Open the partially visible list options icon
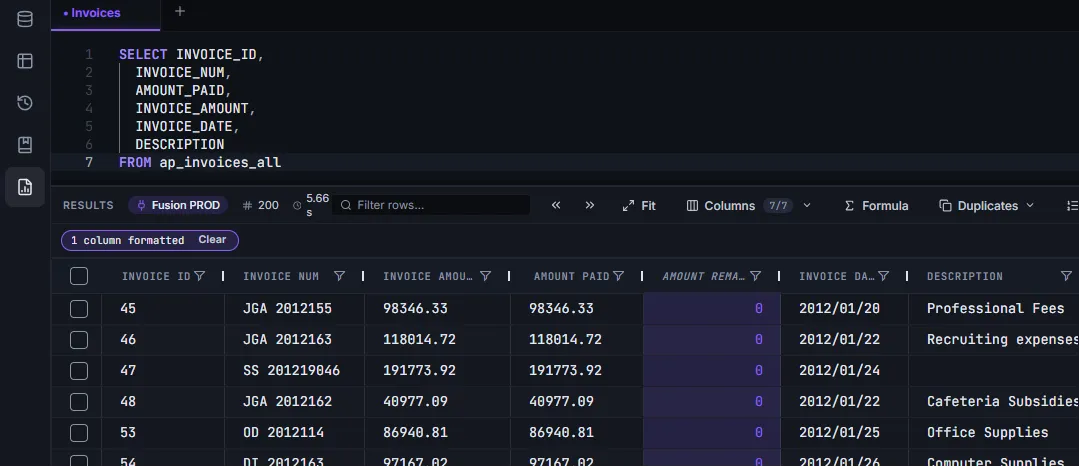Screen dimensions: 1079x467 1071,205
